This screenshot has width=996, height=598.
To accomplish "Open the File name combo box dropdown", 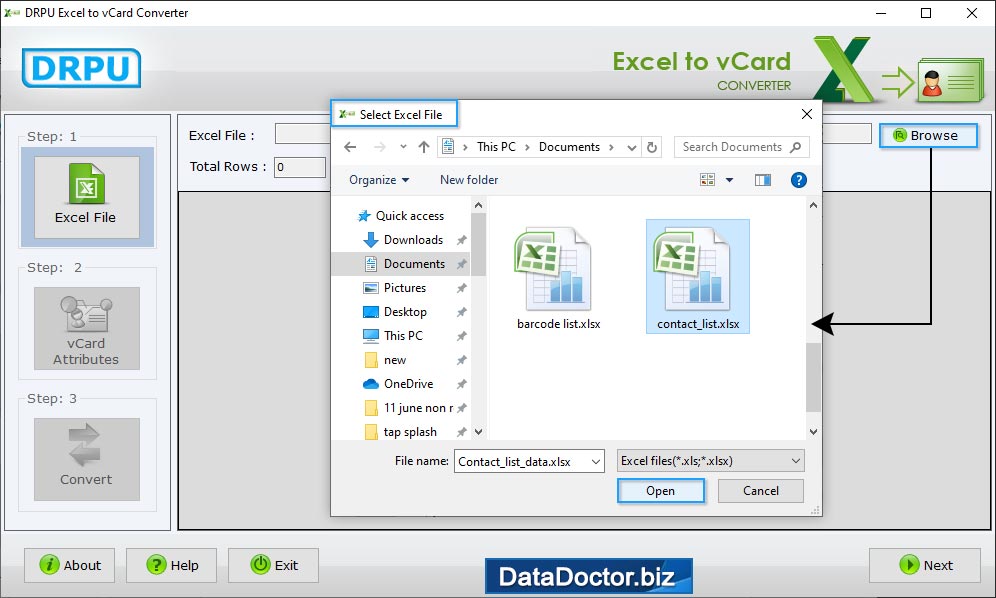I will point(596,461).
